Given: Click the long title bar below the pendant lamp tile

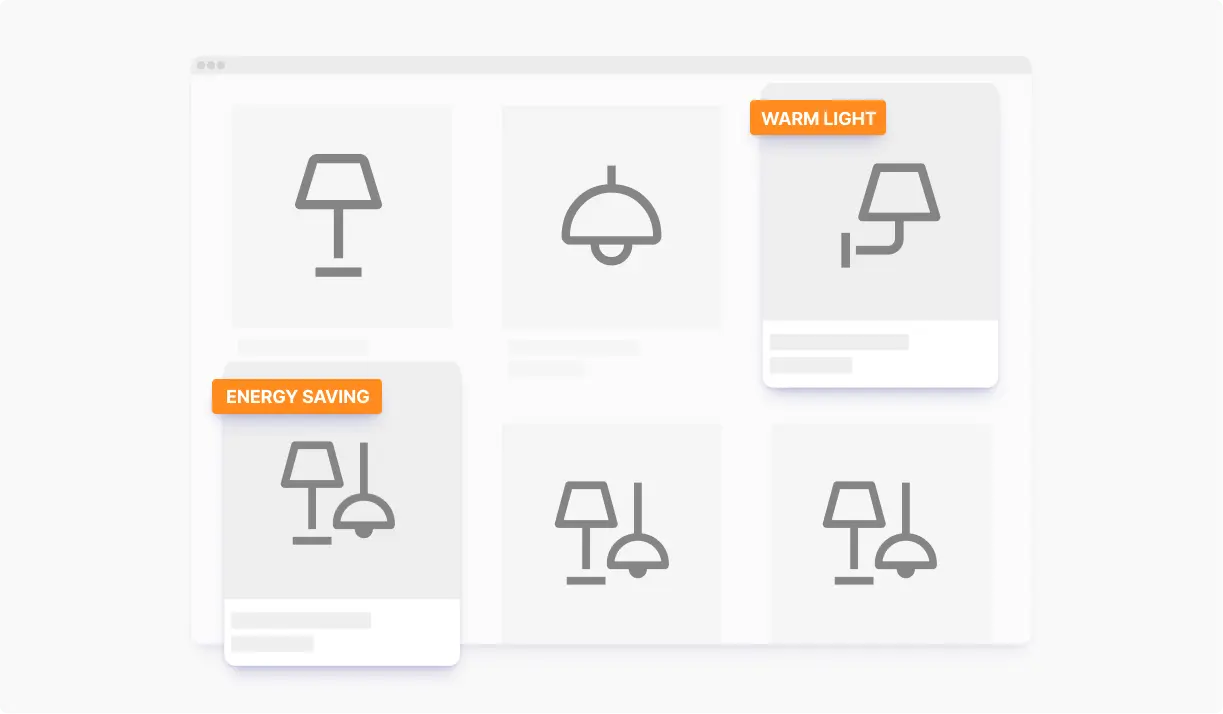Looking at the screenshot, I should tap(573, 347).
